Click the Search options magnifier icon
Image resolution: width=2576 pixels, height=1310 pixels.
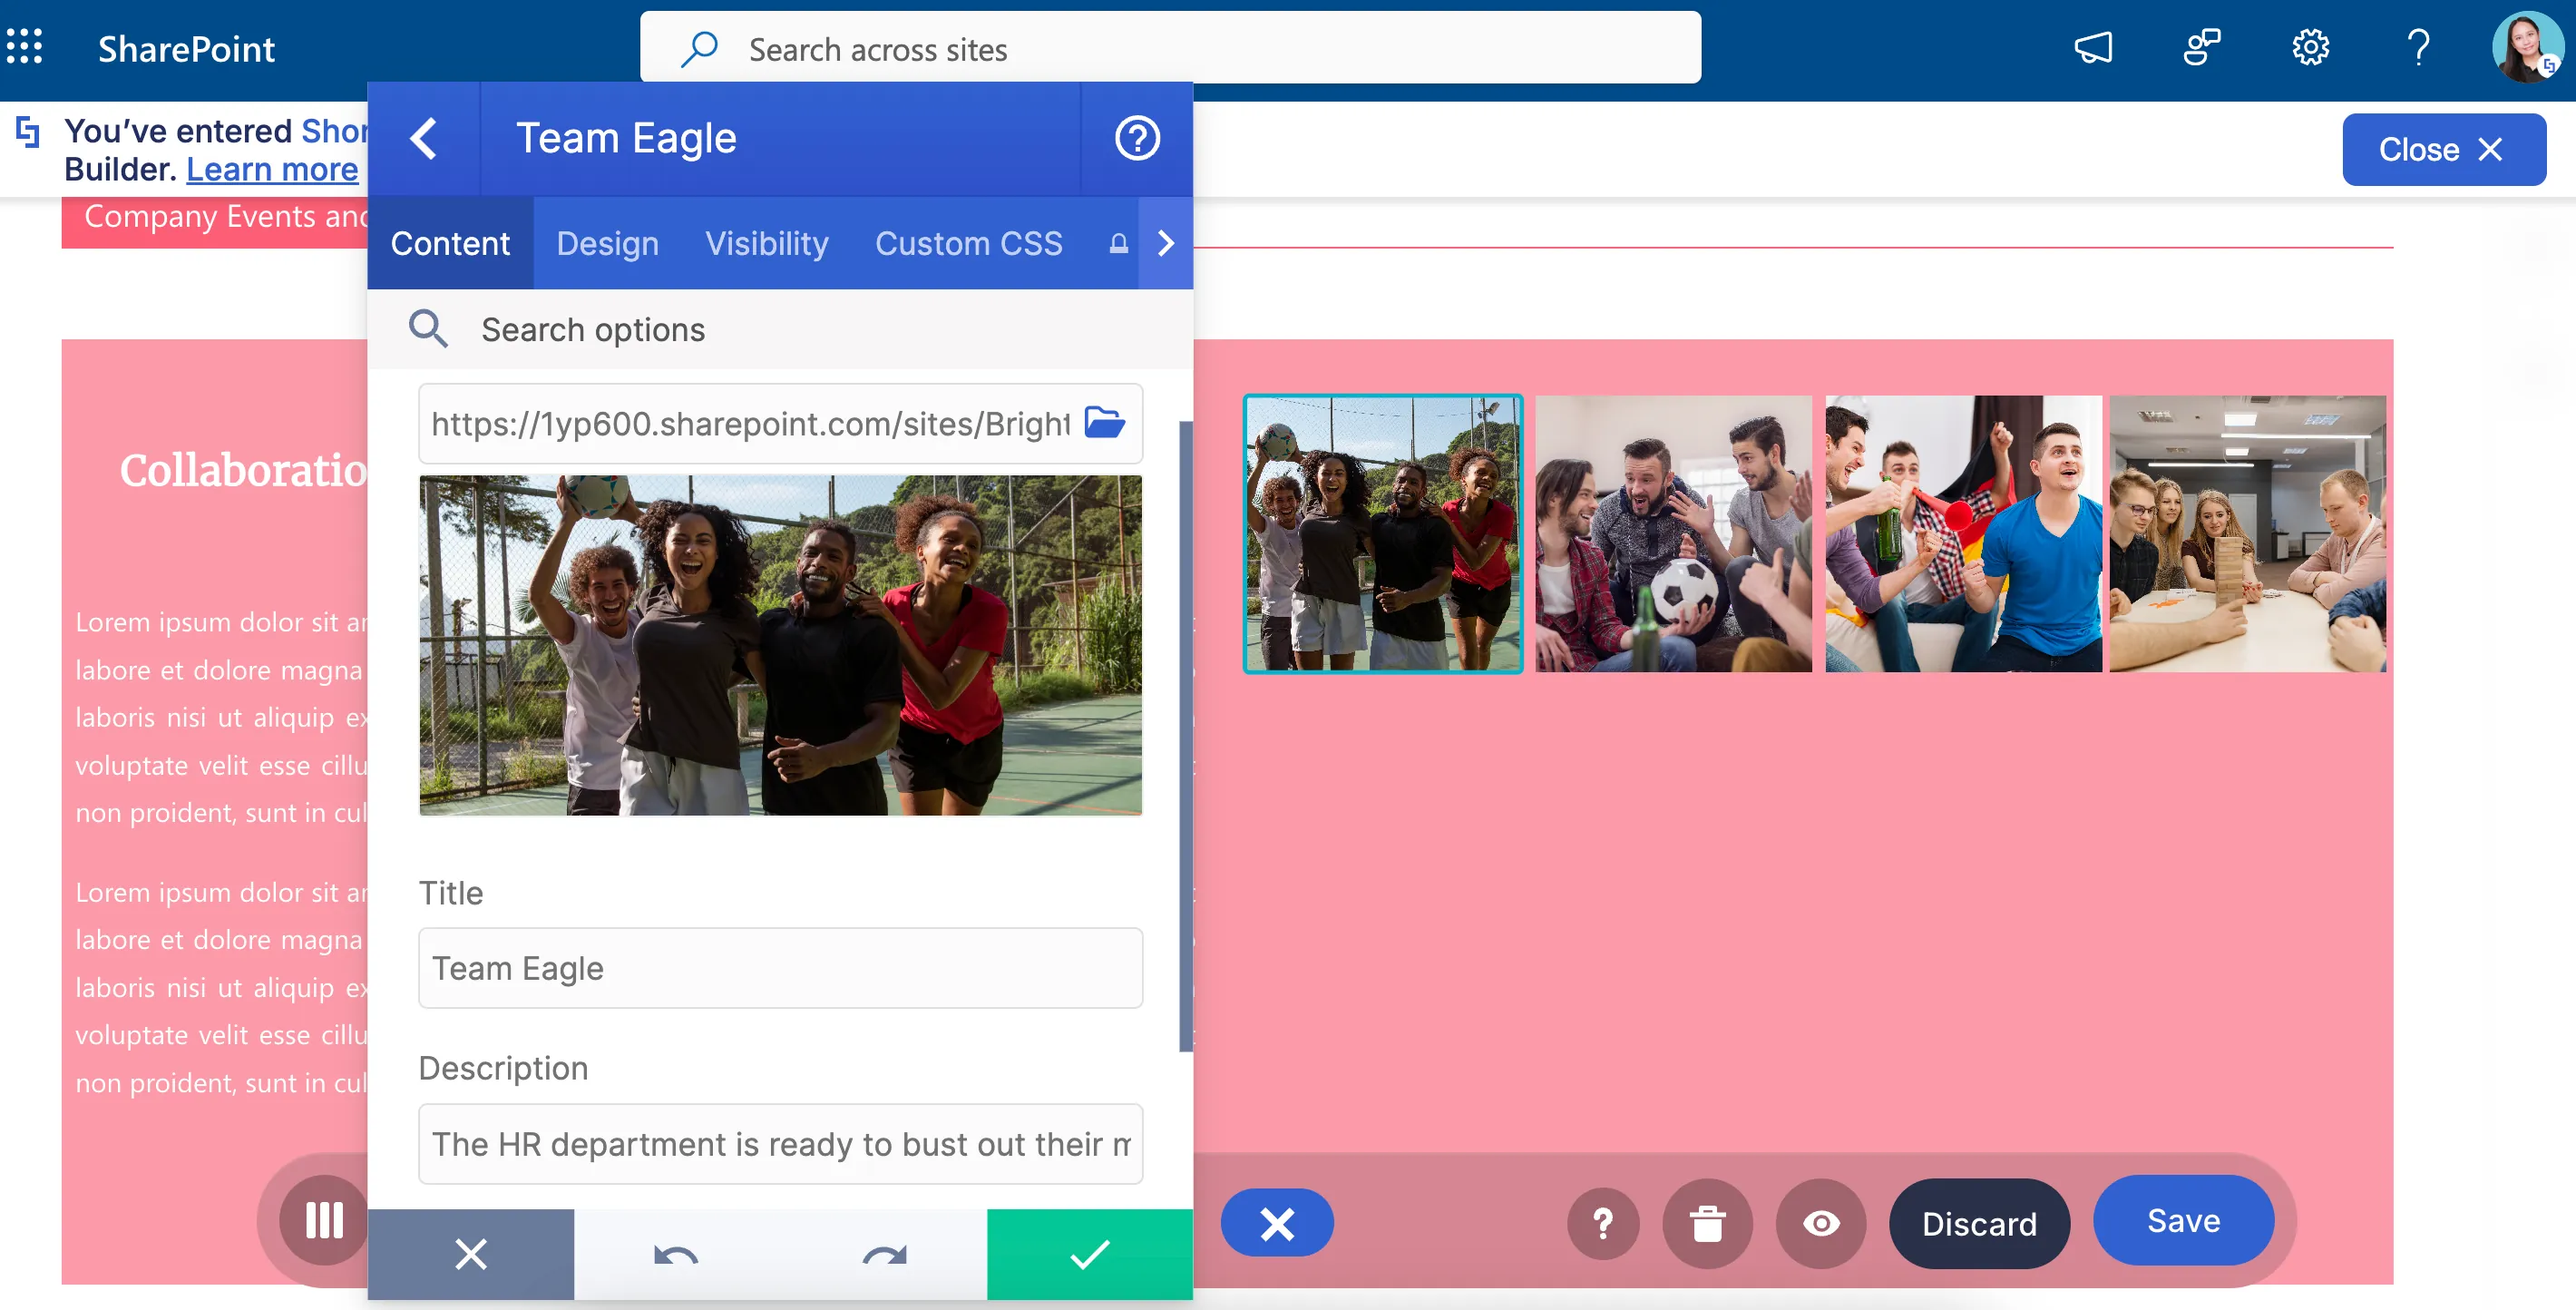[428, 329]
